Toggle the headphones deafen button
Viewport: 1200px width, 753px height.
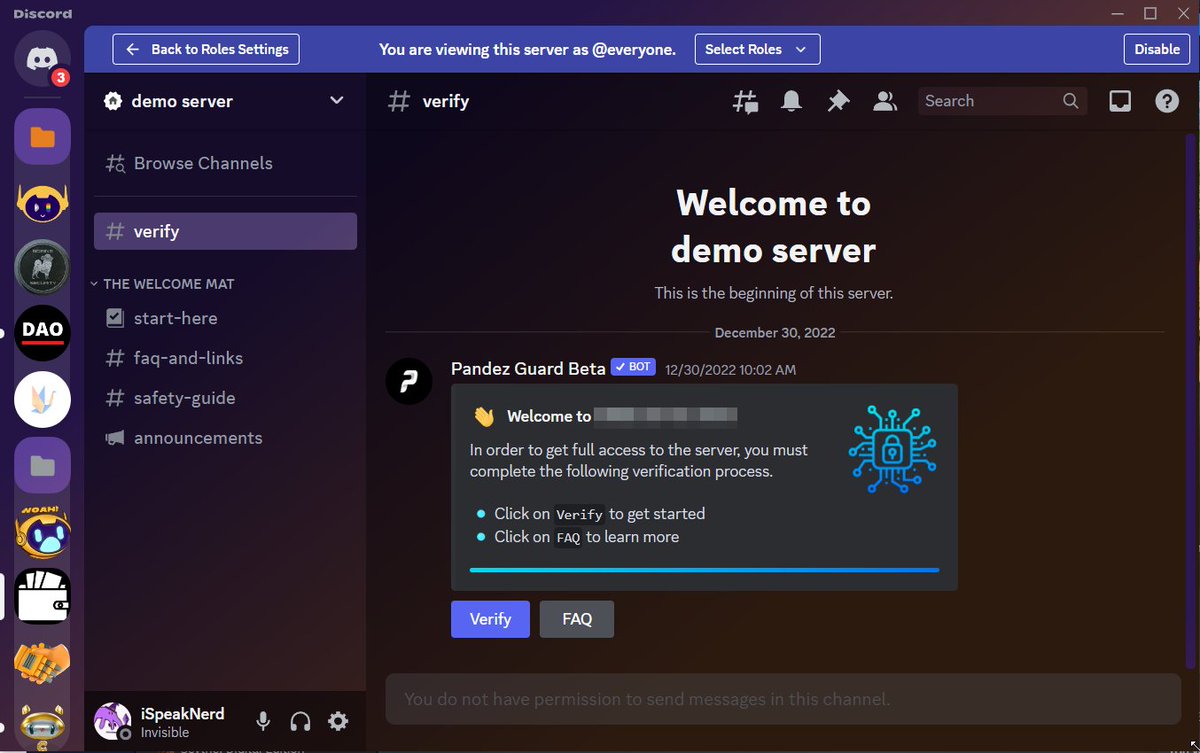[x=300, y=721]
